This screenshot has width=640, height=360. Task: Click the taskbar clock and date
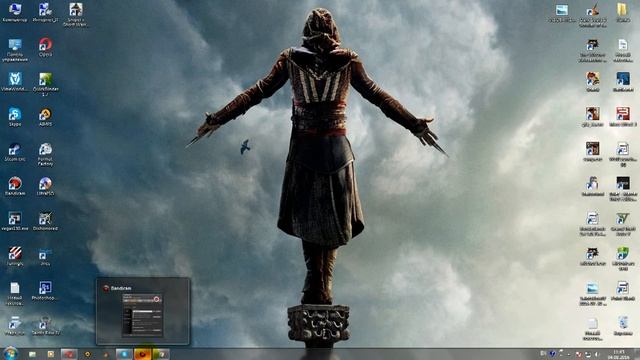pos(618,354)
